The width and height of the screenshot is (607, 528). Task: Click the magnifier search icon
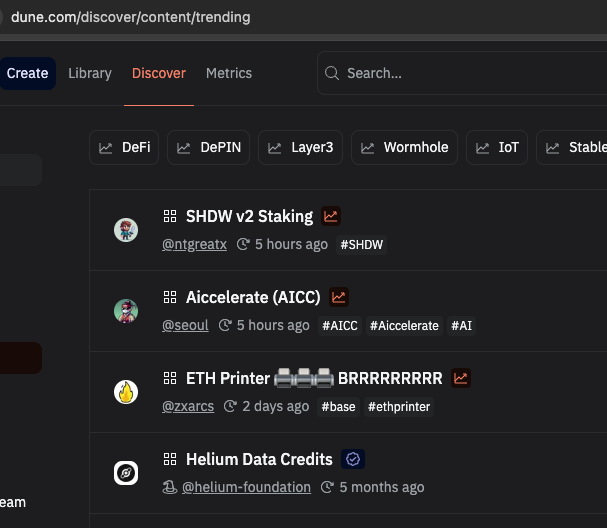[x=332, y=73]
